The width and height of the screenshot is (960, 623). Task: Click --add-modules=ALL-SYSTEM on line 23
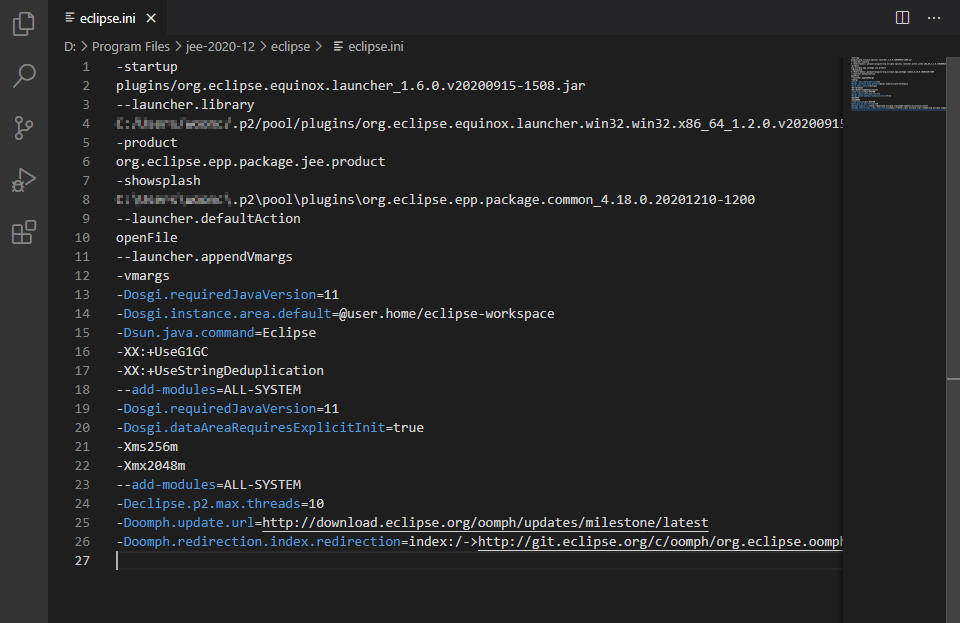tap(209, 484)
